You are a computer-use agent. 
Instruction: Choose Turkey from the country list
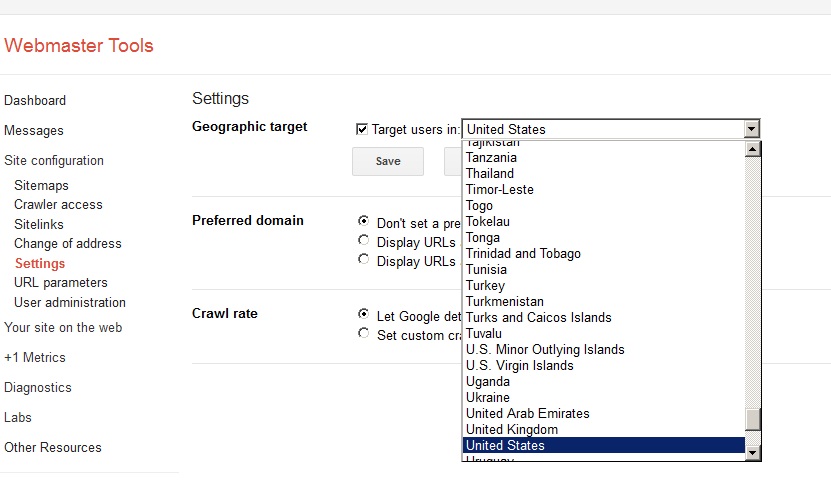pyautogui.click(x=604, y=286)
